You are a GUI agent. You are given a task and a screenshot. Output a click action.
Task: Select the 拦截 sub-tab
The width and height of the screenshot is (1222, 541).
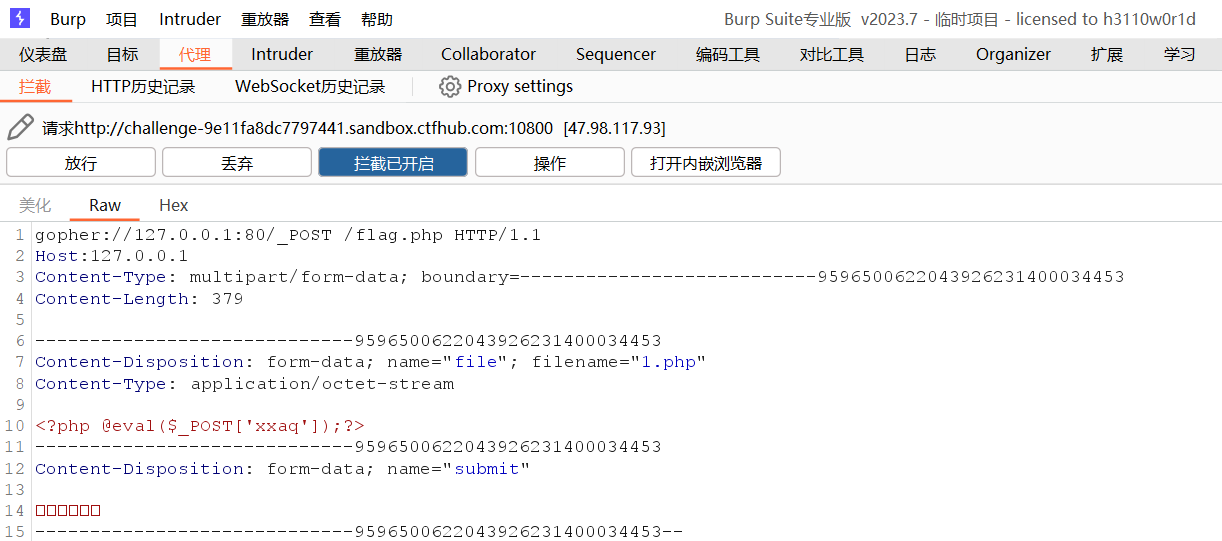(x=35, y=87)
